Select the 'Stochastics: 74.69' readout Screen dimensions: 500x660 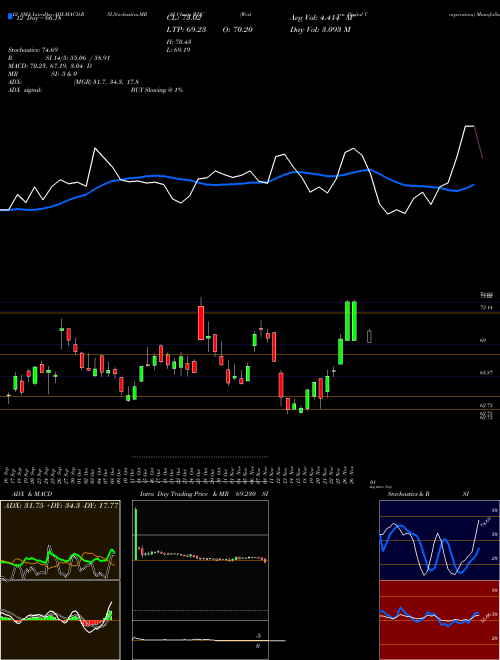click(x=33, y=50)
